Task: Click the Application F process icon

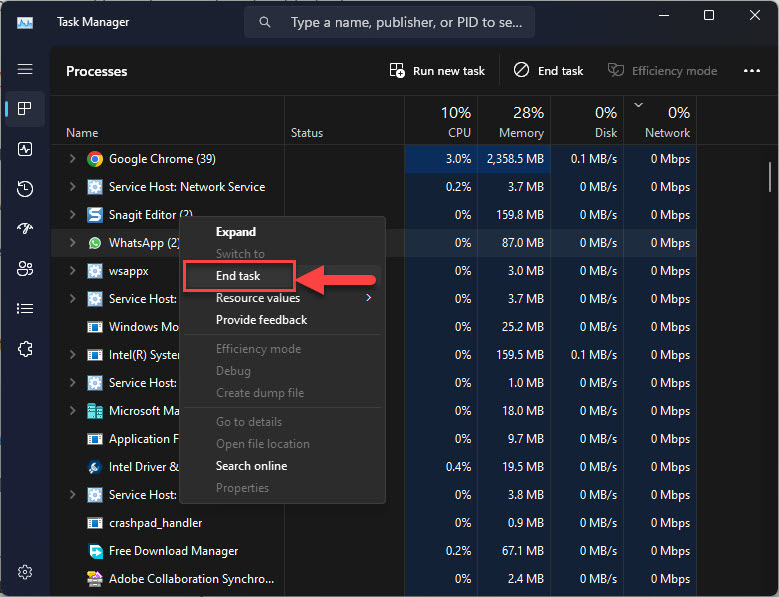Action: tap(95, 439)
